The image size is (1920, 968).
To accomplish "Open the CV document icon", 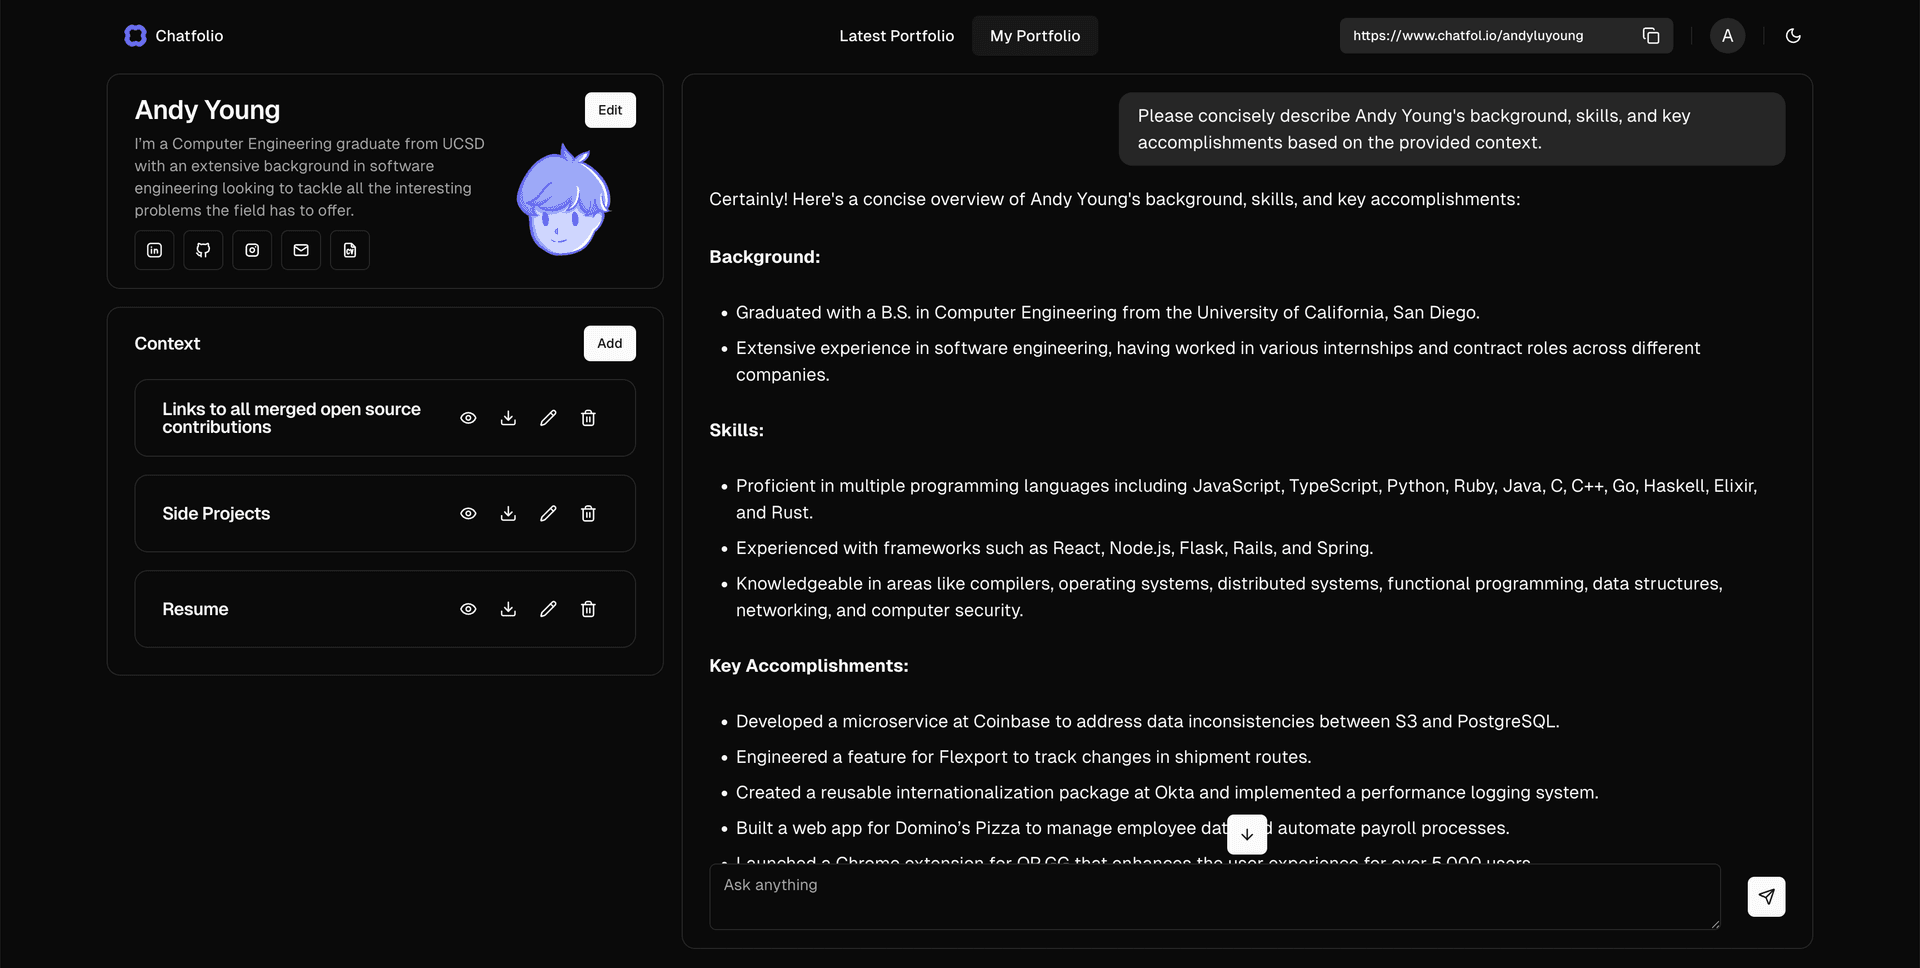I will coord(349,250).
